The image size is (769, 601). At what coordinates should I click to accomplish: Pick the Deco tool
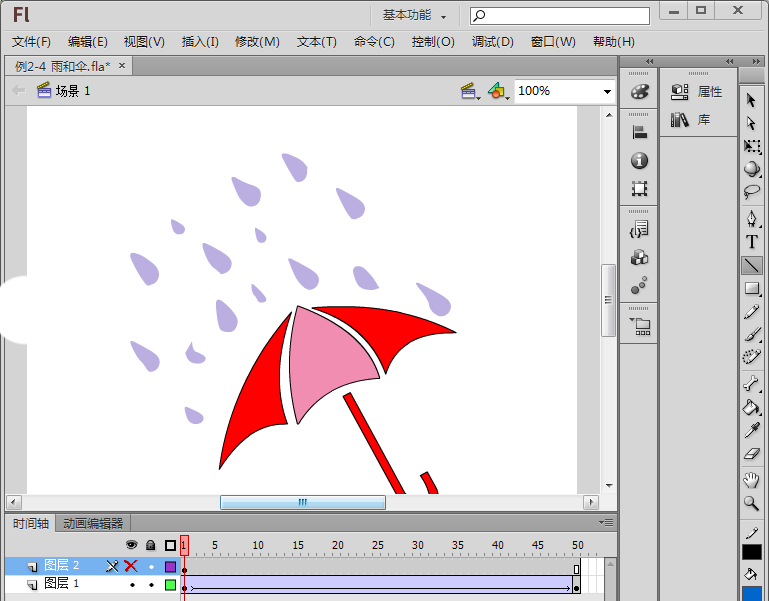pyautogui.click(x=751, y=357)
